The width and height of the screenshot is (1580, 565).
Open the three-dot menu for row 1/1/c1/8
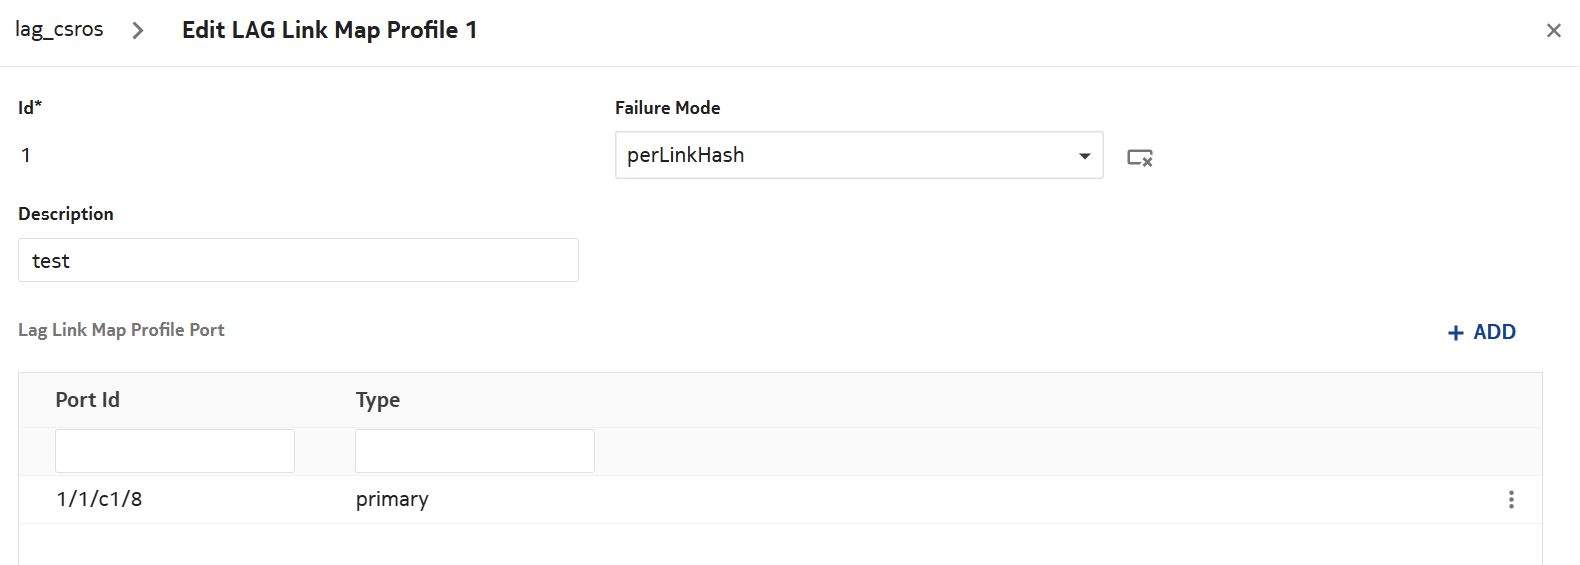click(1511, 499)
